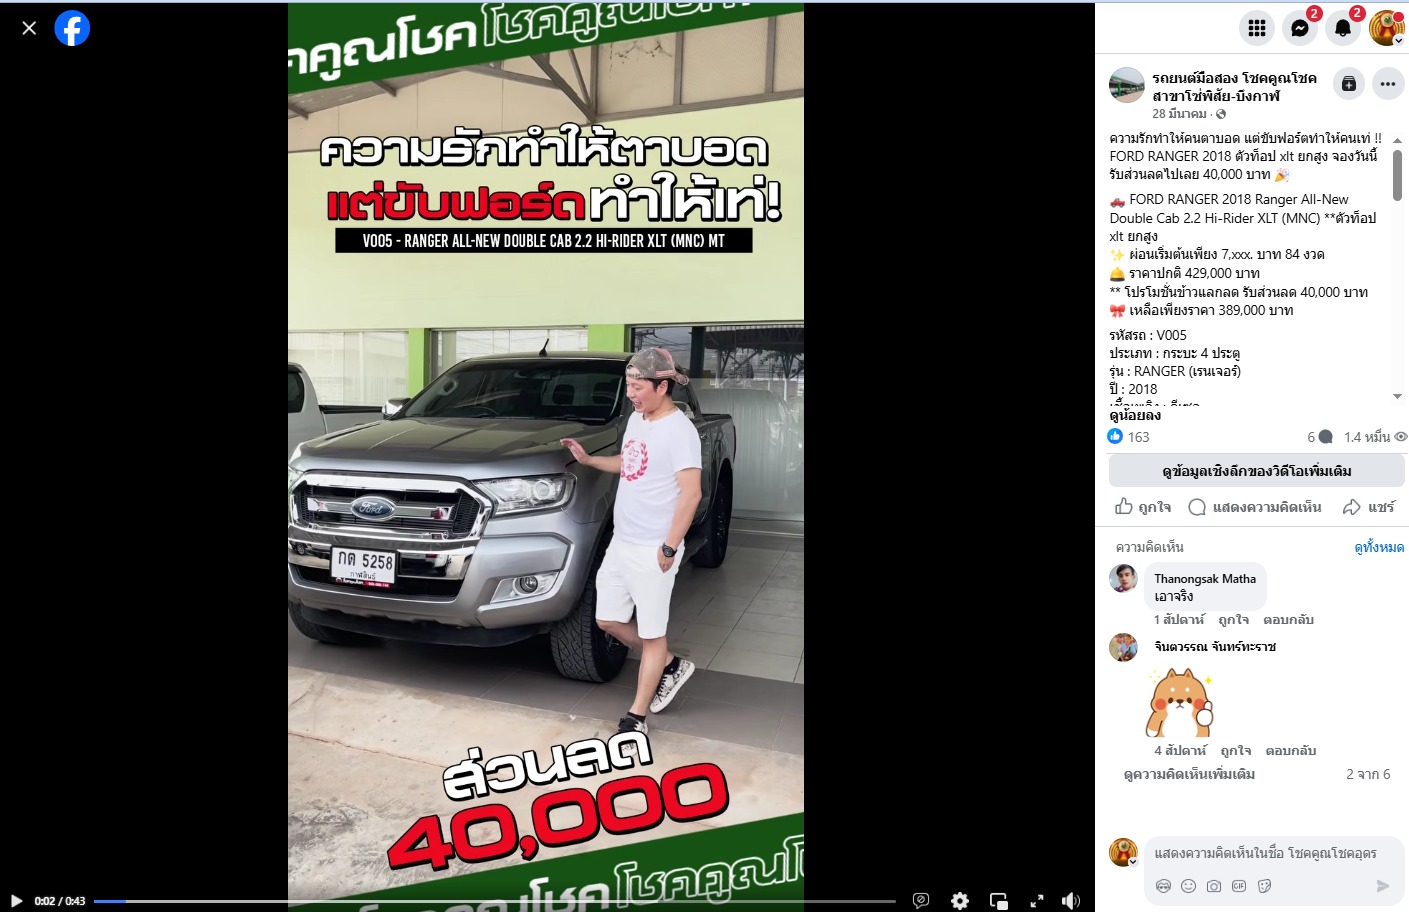This screenshot has height=912, width=1409.
Task: Expand more comments ดูความคิดเห็นเพิ่มเติม
Action: [x=1189, y=774]
